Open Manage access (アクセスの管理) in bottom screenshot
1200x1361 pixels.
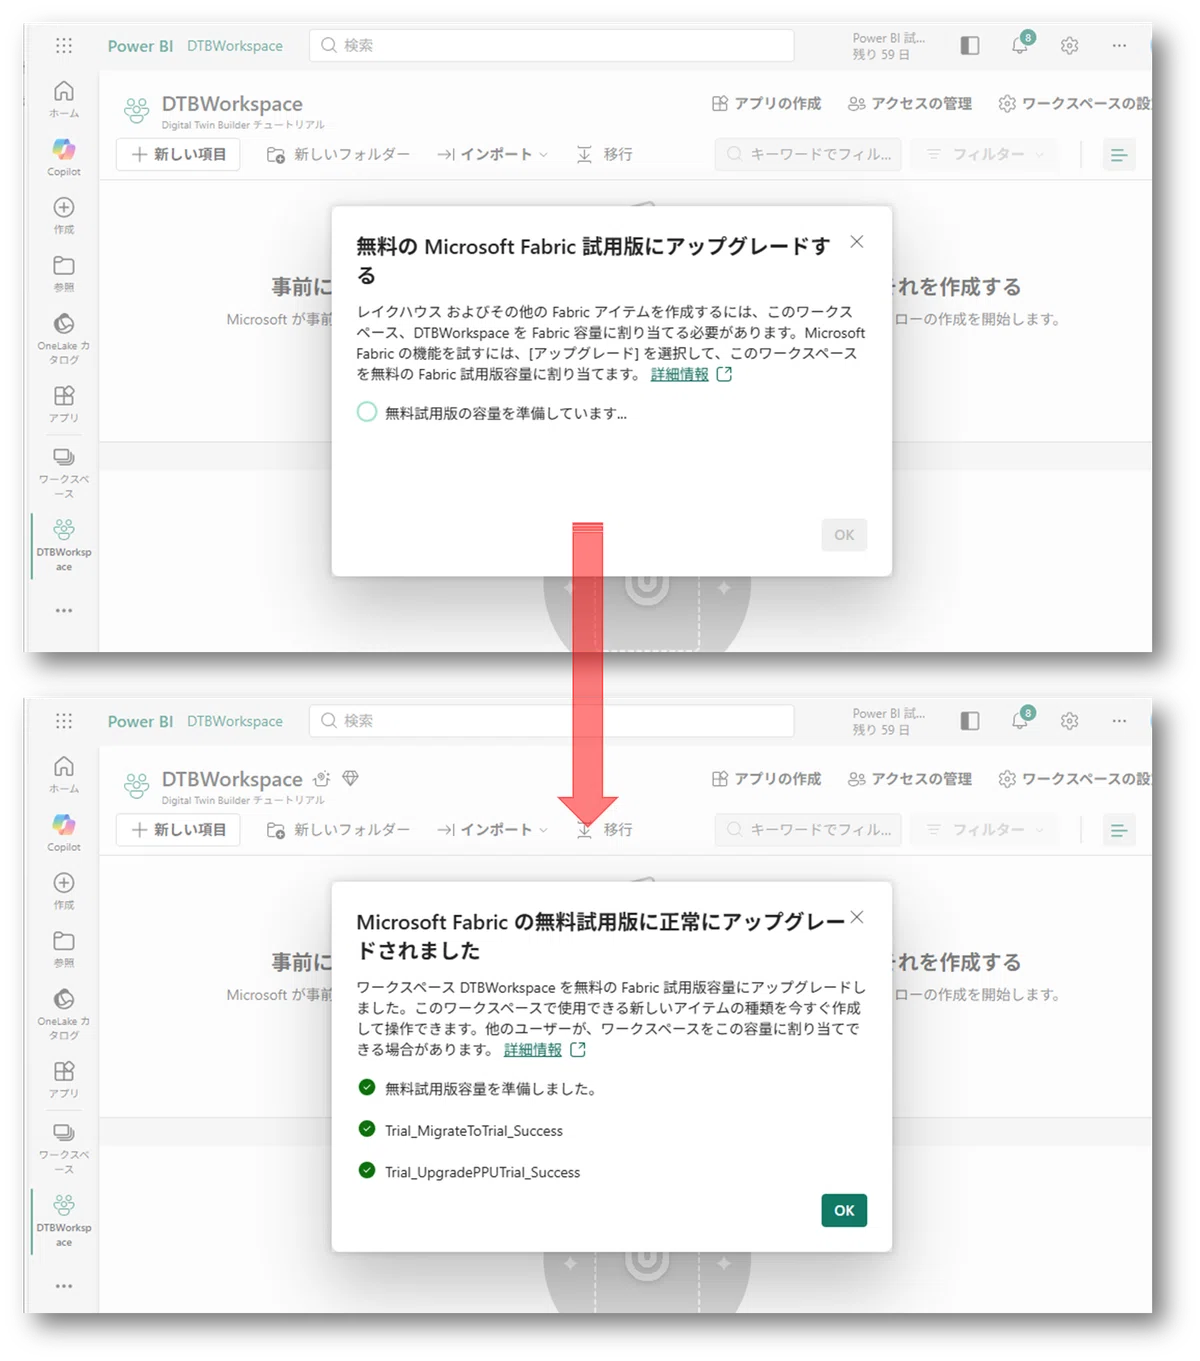[x=909, y=779]
